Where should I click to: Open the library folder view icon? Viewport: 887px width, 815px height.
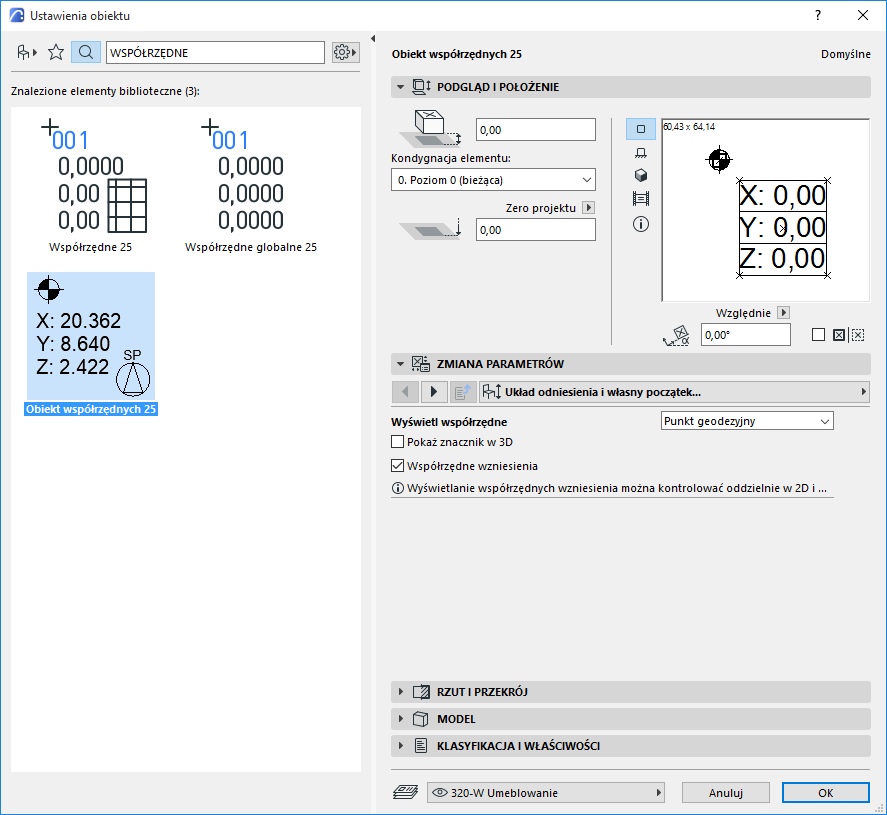click(27, 53)
